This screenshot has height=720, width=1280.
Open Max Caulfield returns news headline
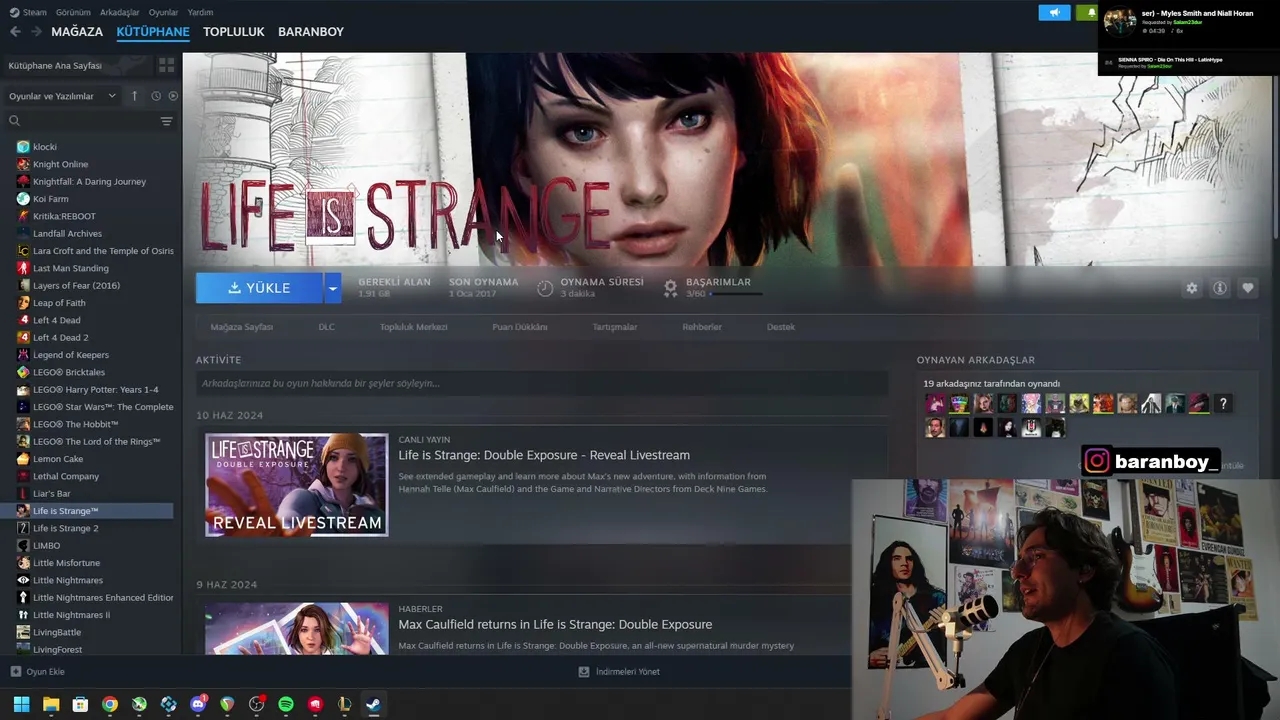click(x=555, y=625)
